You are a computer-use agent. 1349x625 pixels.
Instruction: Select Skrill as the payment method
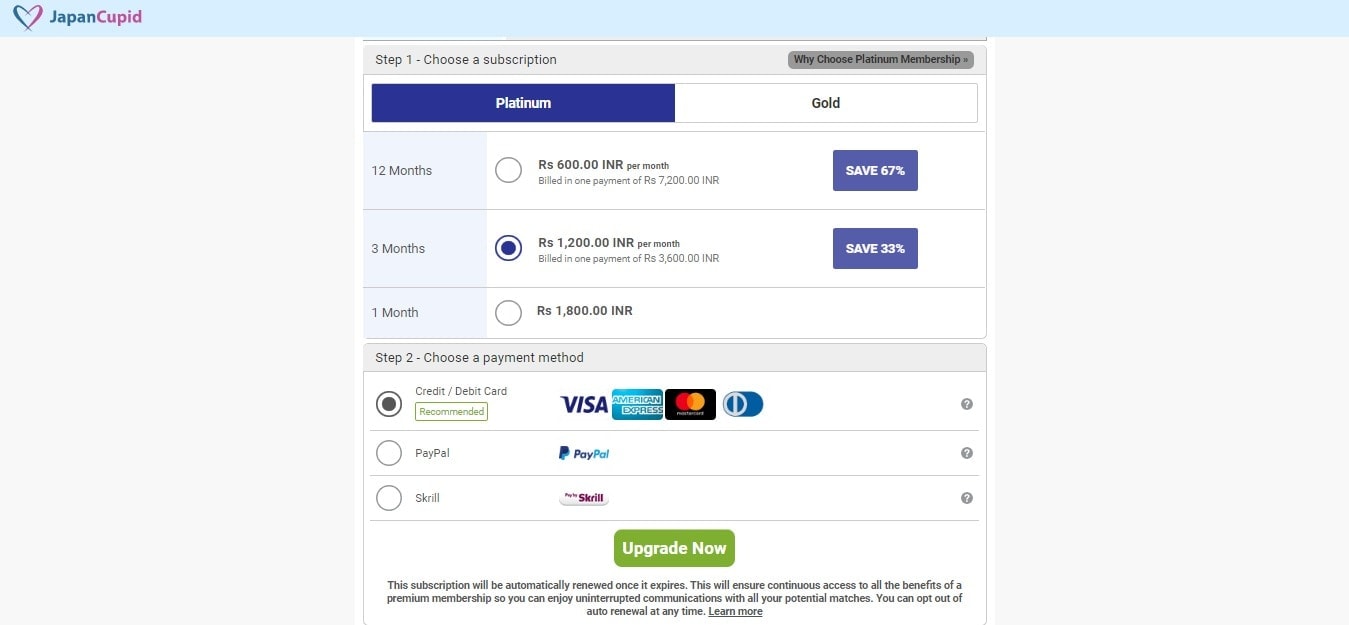[389, 497]
